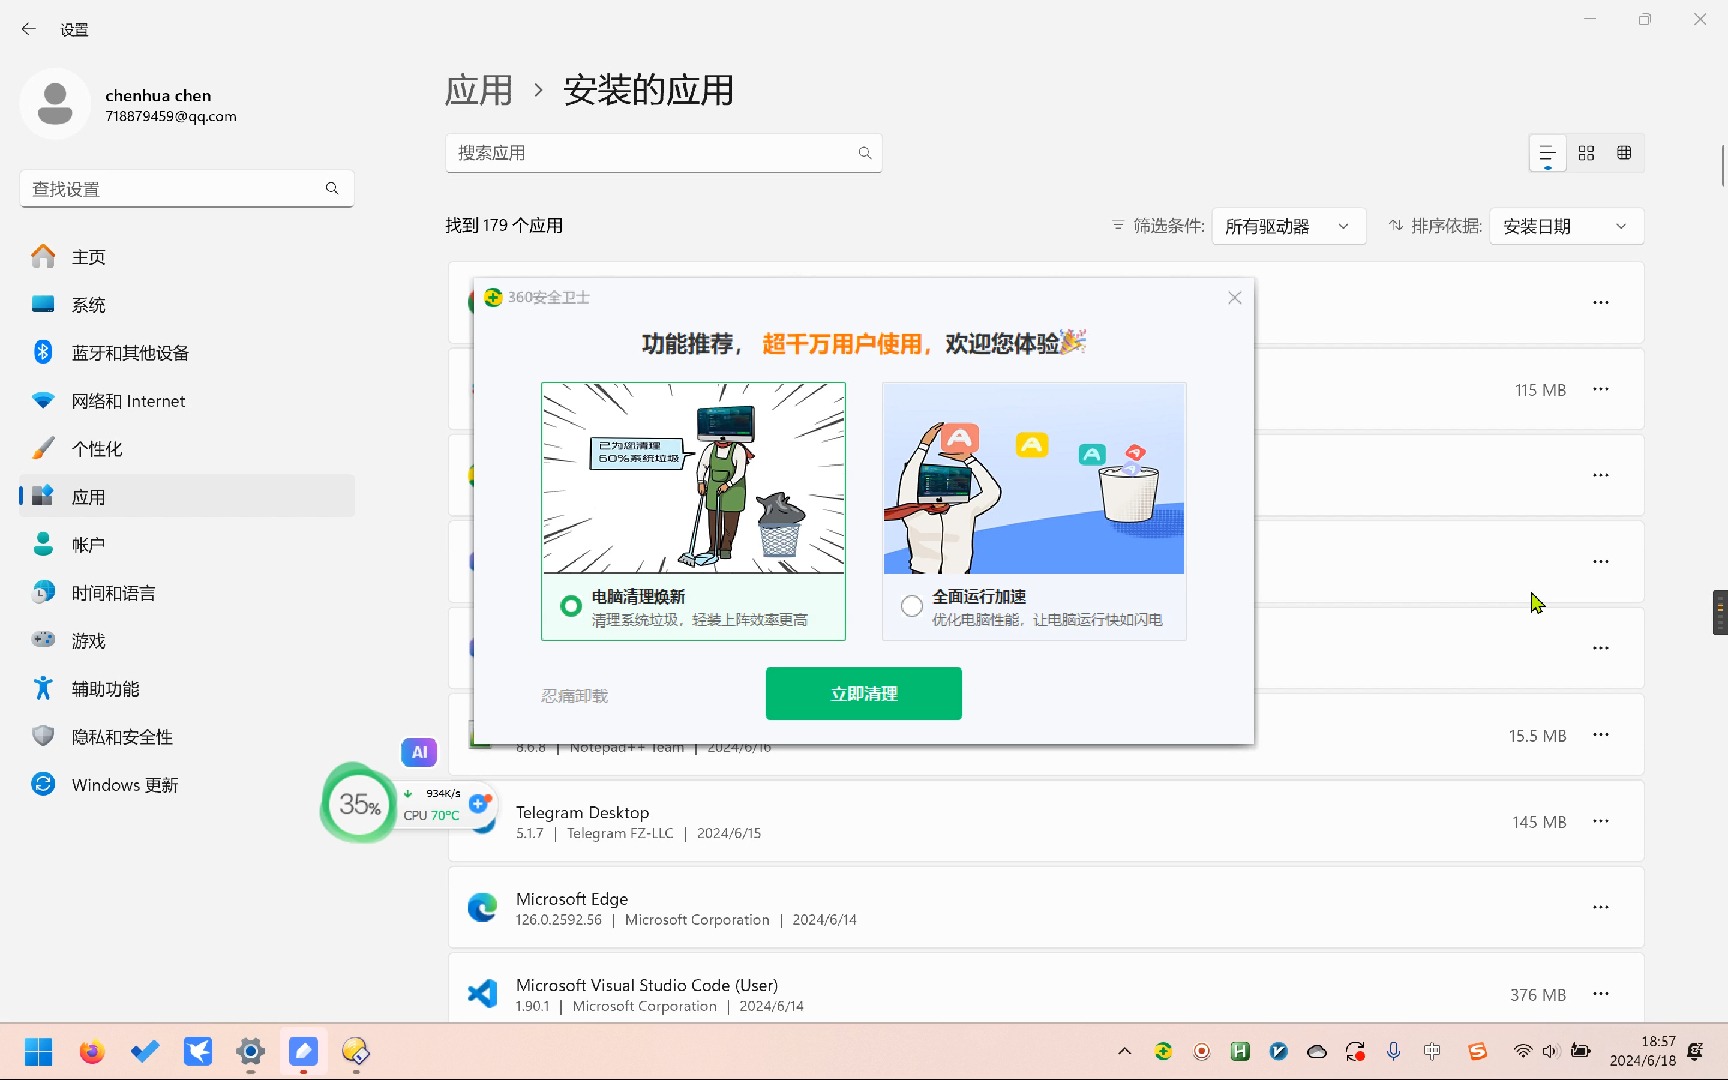1728x1080 pixels.
Task: Open more options for first app row
Action: (1601, 302)
